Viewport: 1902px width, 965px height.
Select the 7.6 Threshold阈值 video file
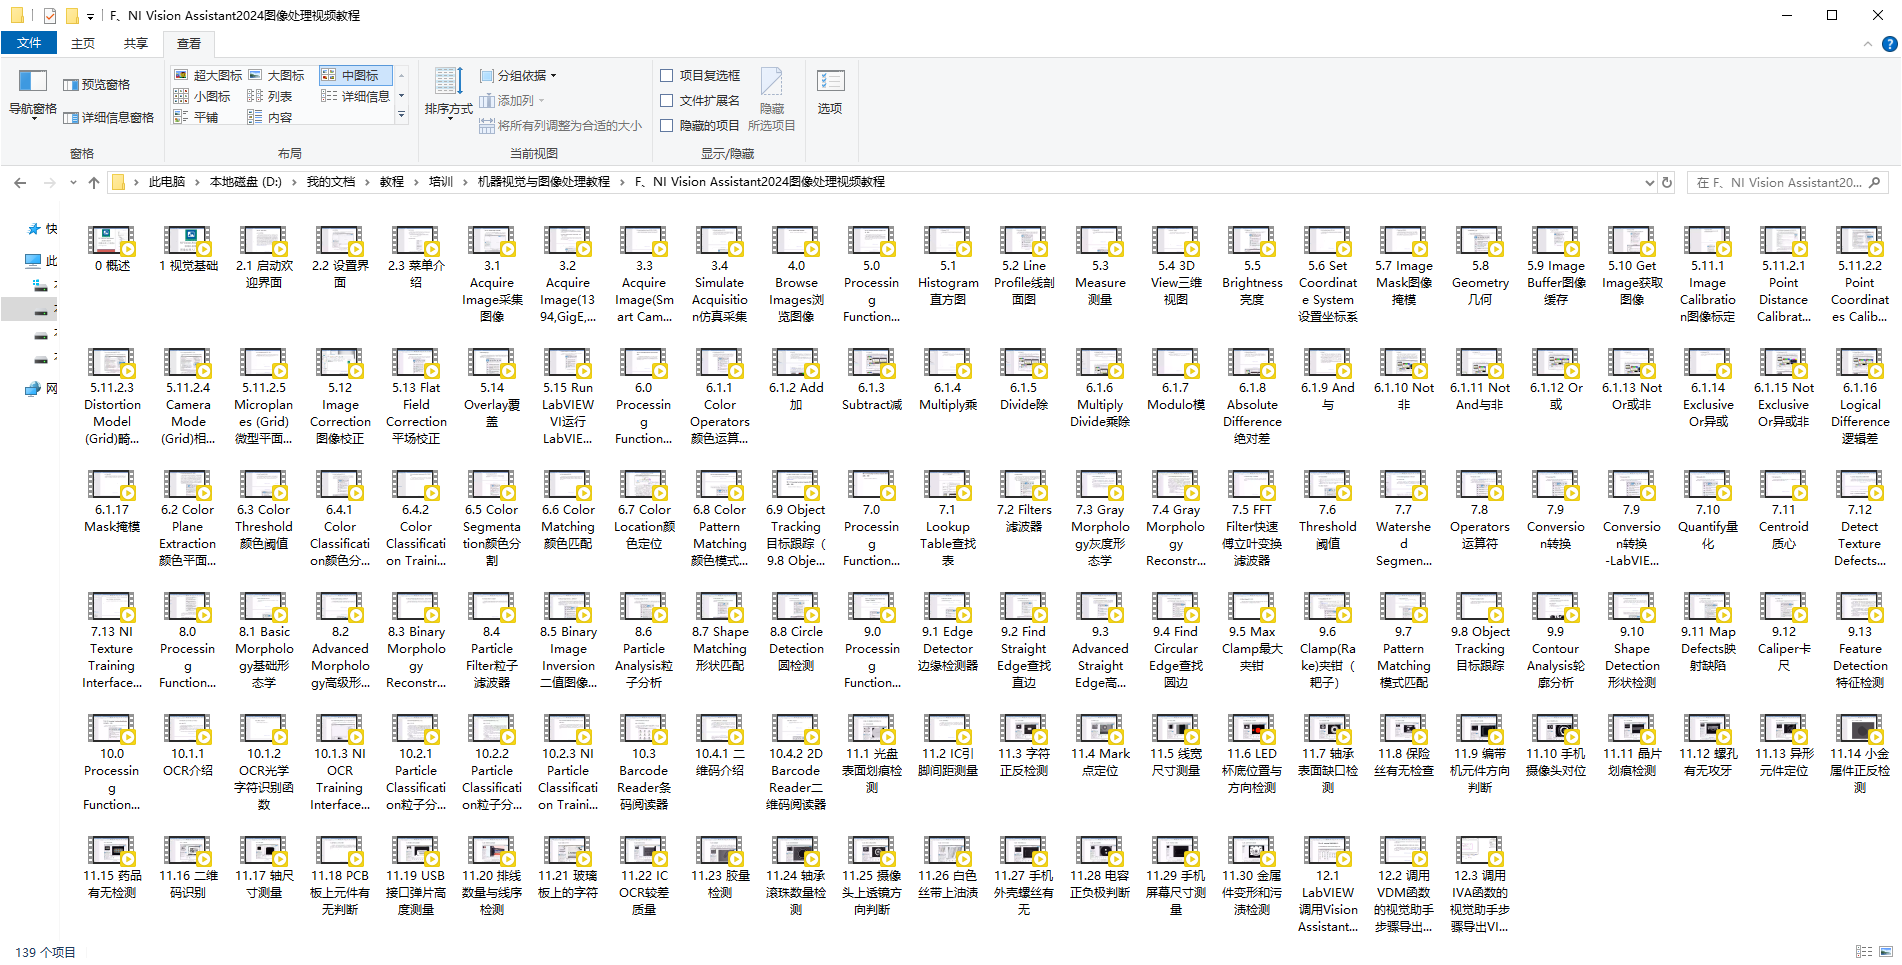point(1328,510)
